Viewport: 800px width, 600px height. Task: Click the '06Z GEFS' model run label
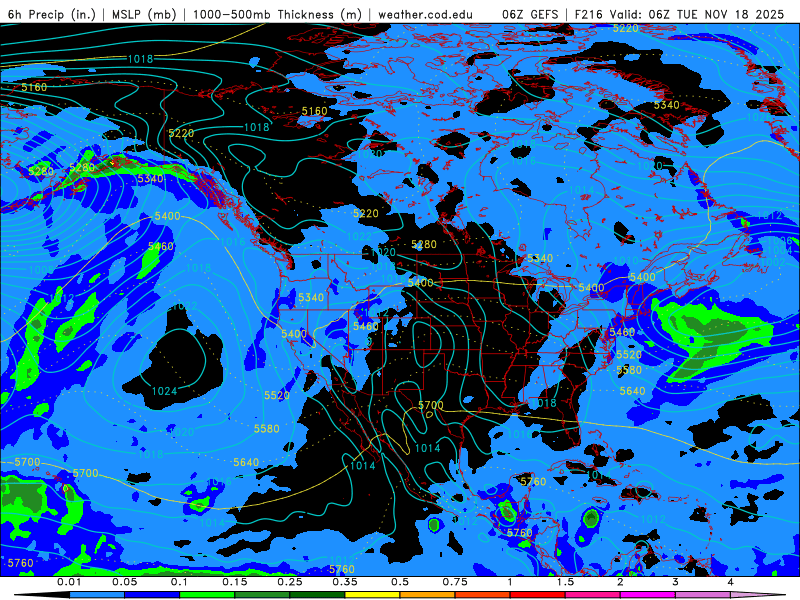[530, 14]
